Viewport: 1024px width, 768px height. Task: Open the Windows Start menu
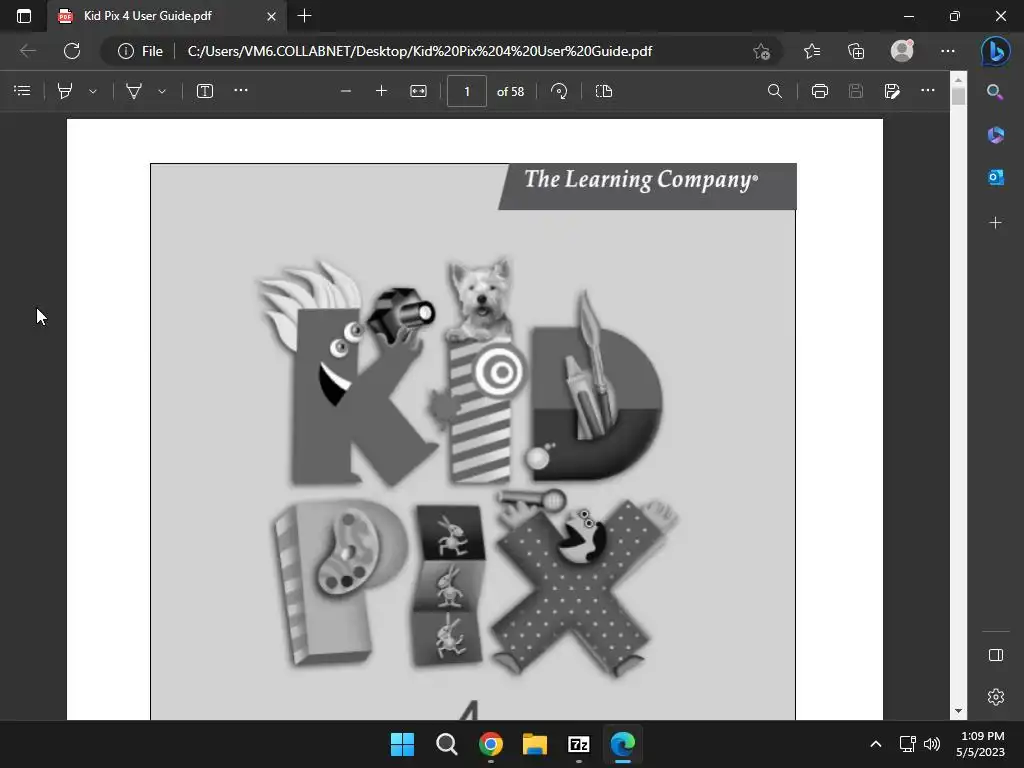(402, 744)
